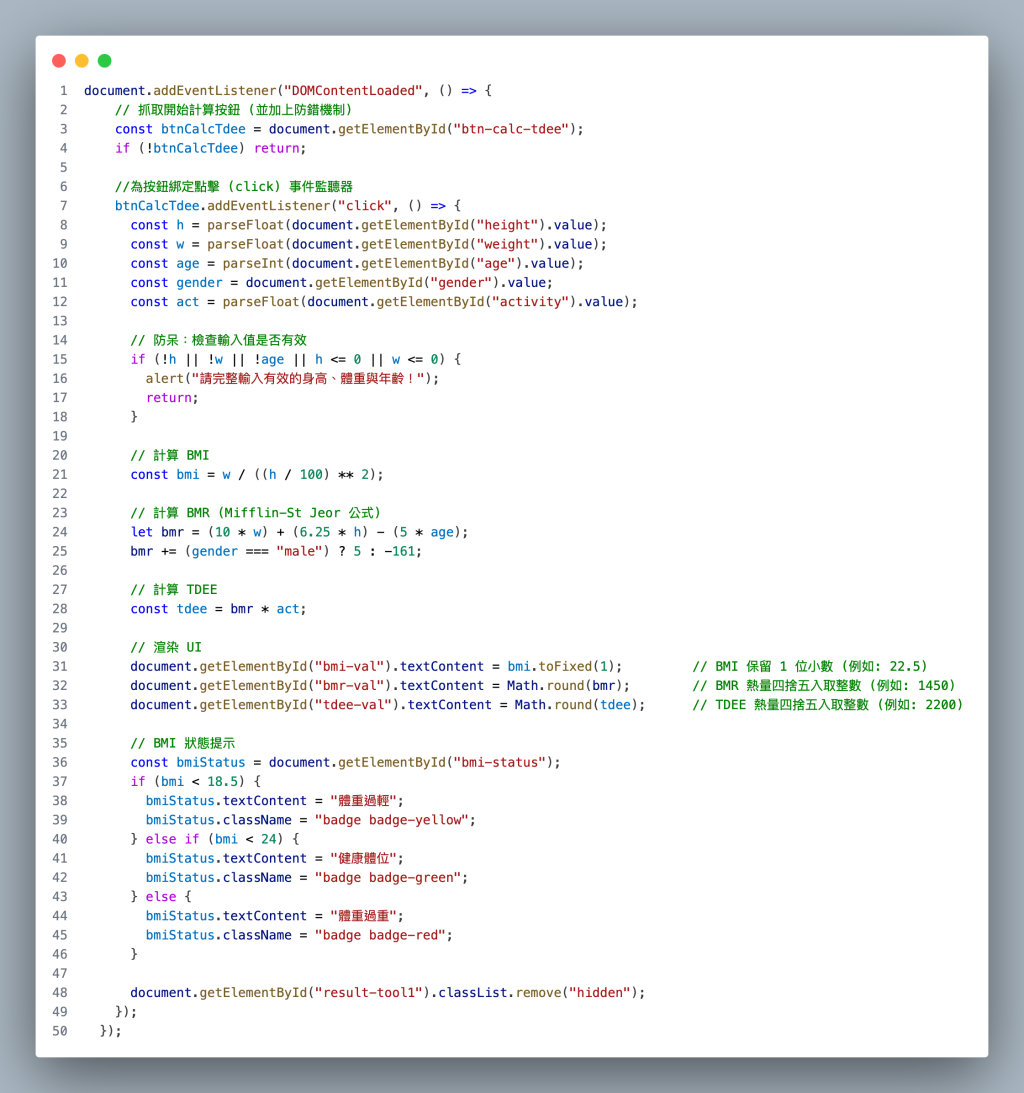This screenshot has height=1093, width=1024.
Task: Click the comment with example 22.5
Action: click(x=810, y=666)
